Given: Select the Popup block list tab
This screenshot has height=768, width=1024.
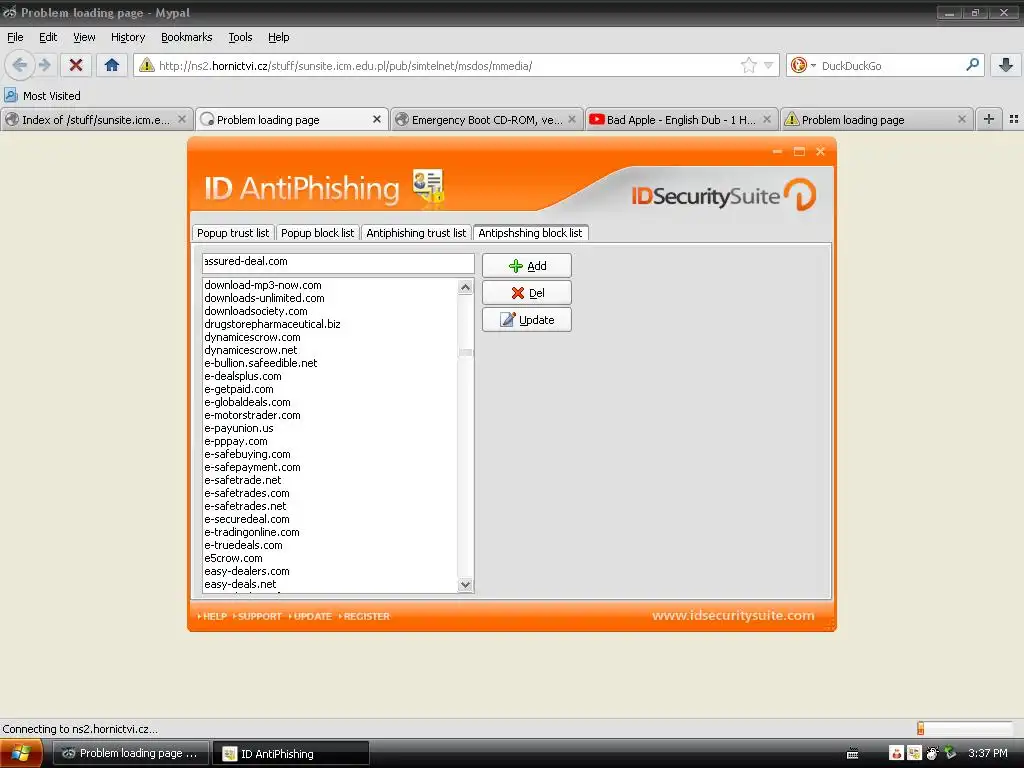Looking at the screenshot, I should (317, 233).
